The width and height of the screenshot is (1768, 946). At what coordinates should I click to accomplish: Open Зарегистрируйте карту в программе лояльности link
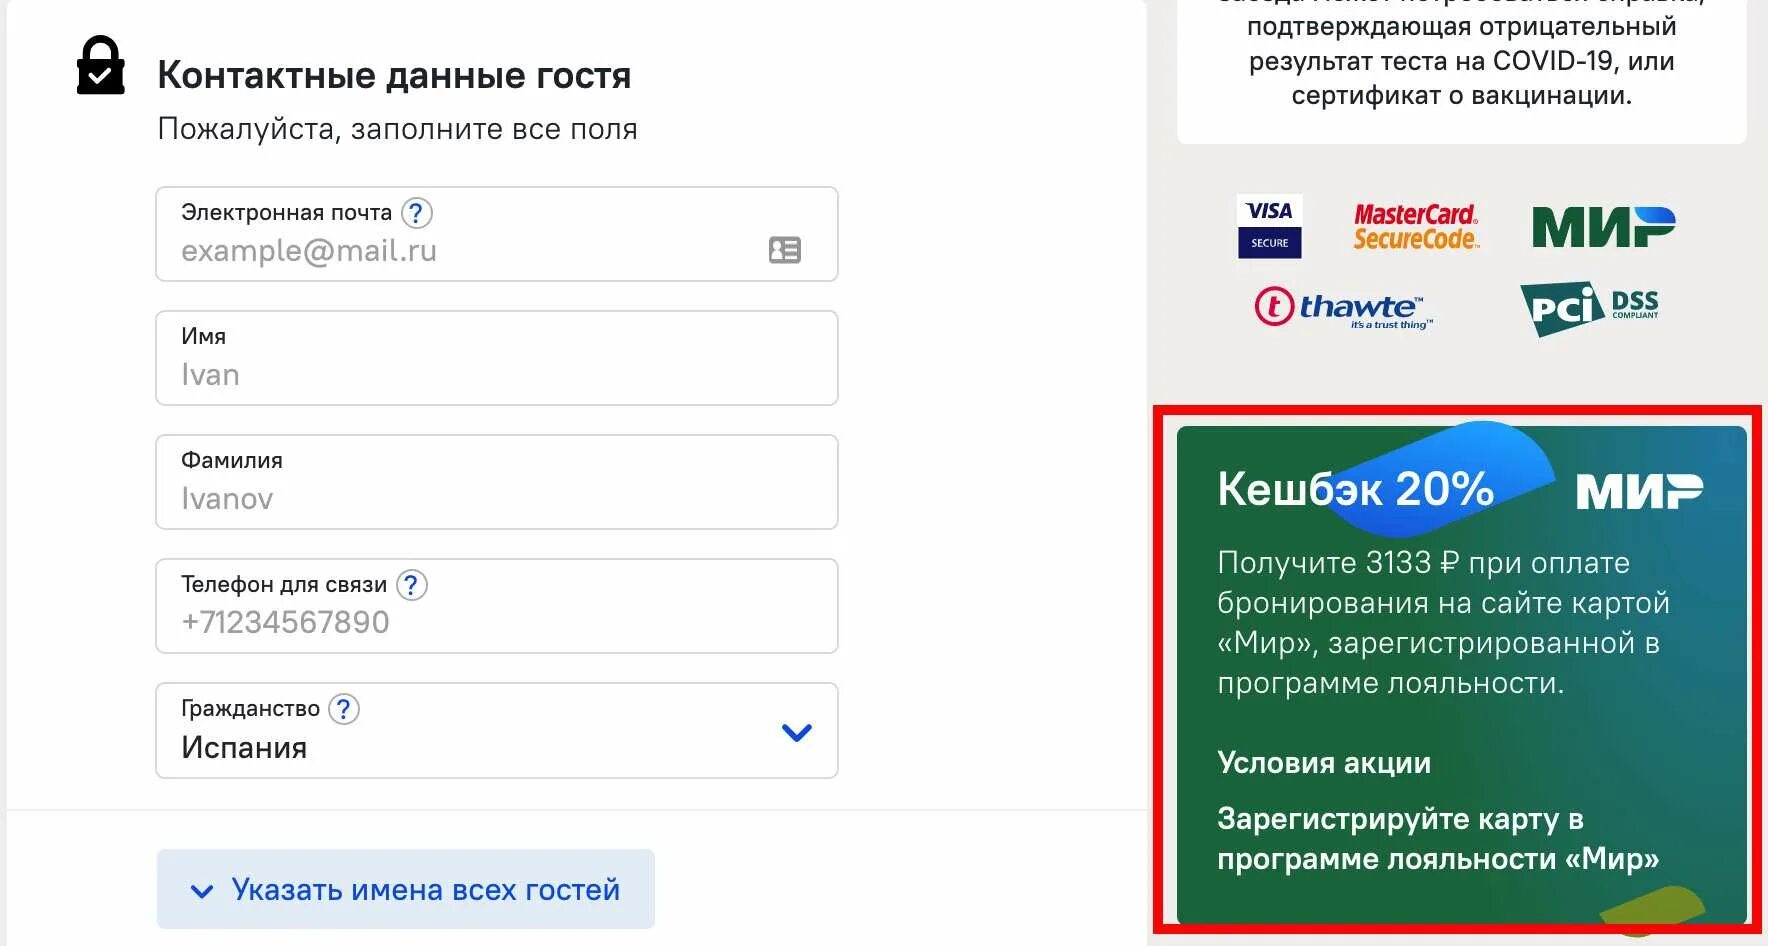(1437, 839)
